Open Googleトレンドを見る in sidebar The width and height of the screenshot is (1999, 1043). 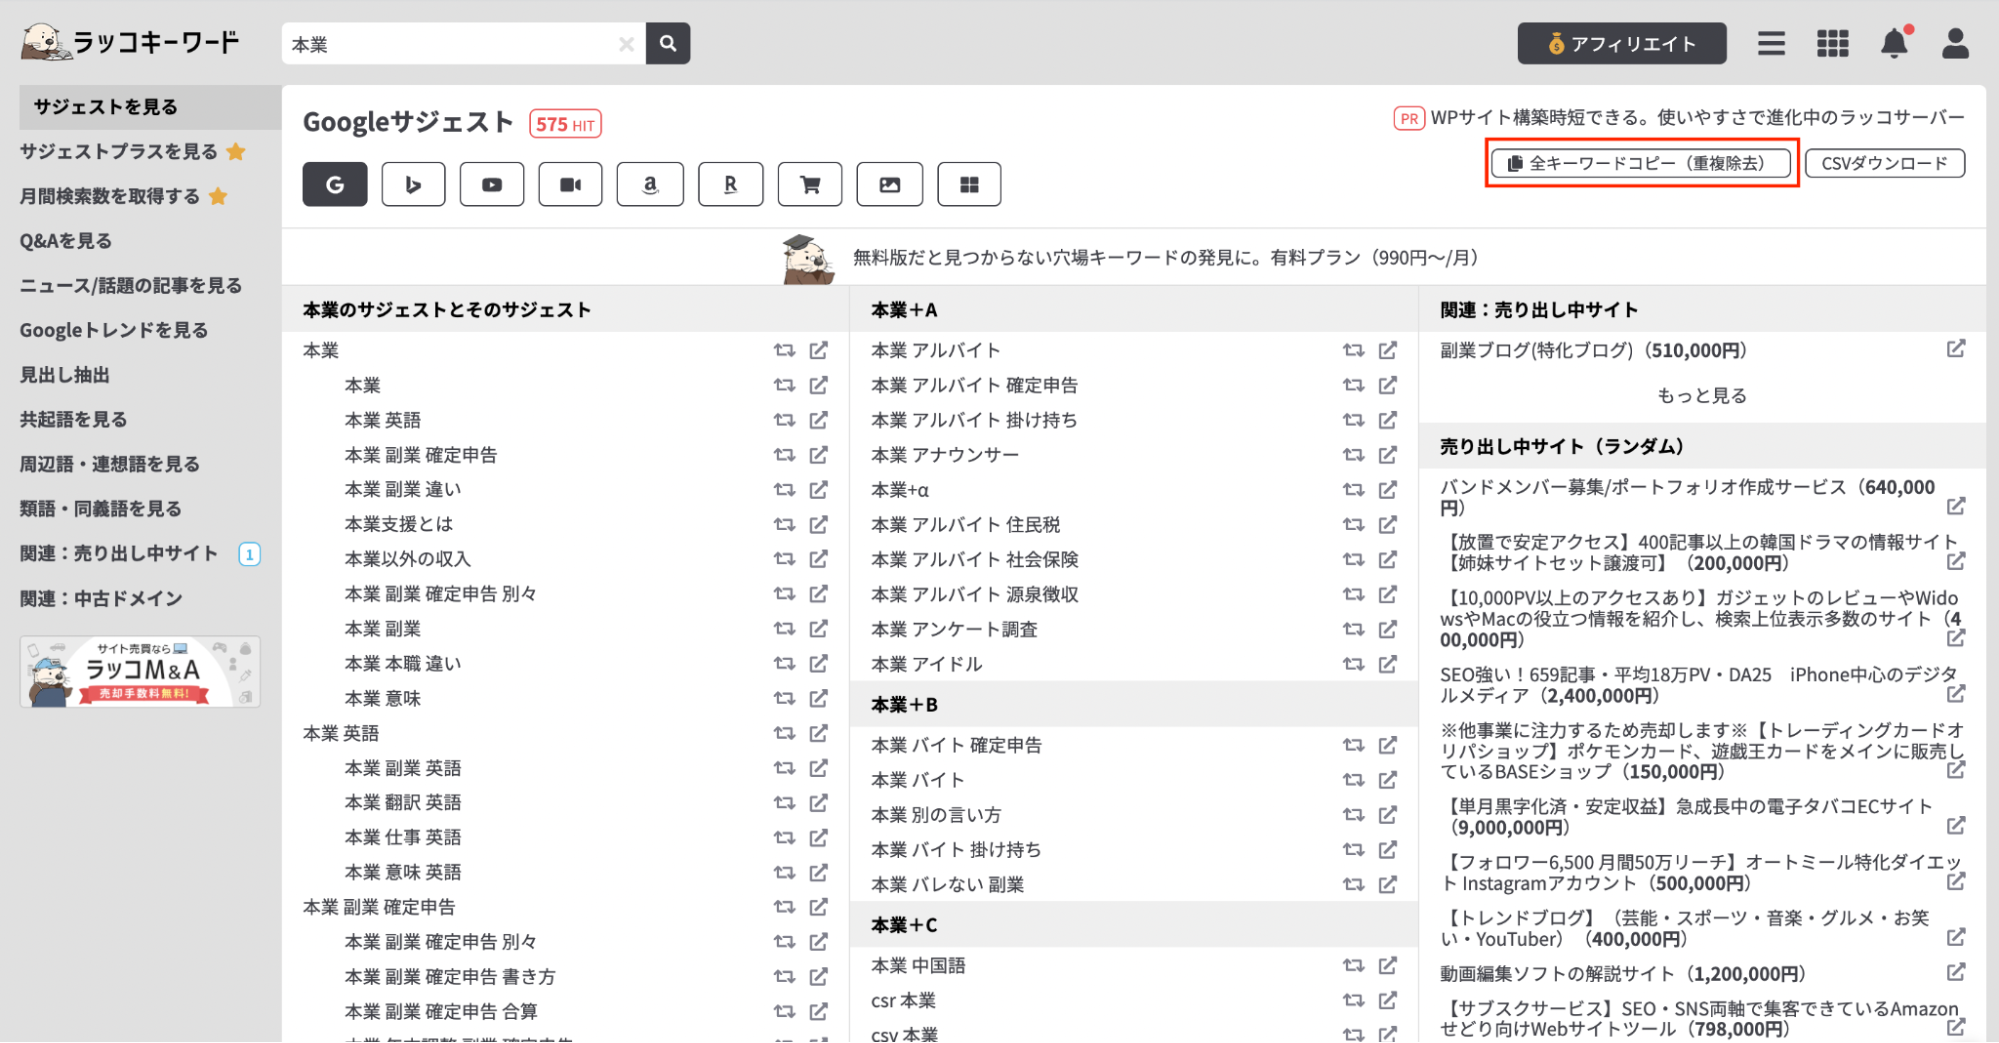pos(114,330)
